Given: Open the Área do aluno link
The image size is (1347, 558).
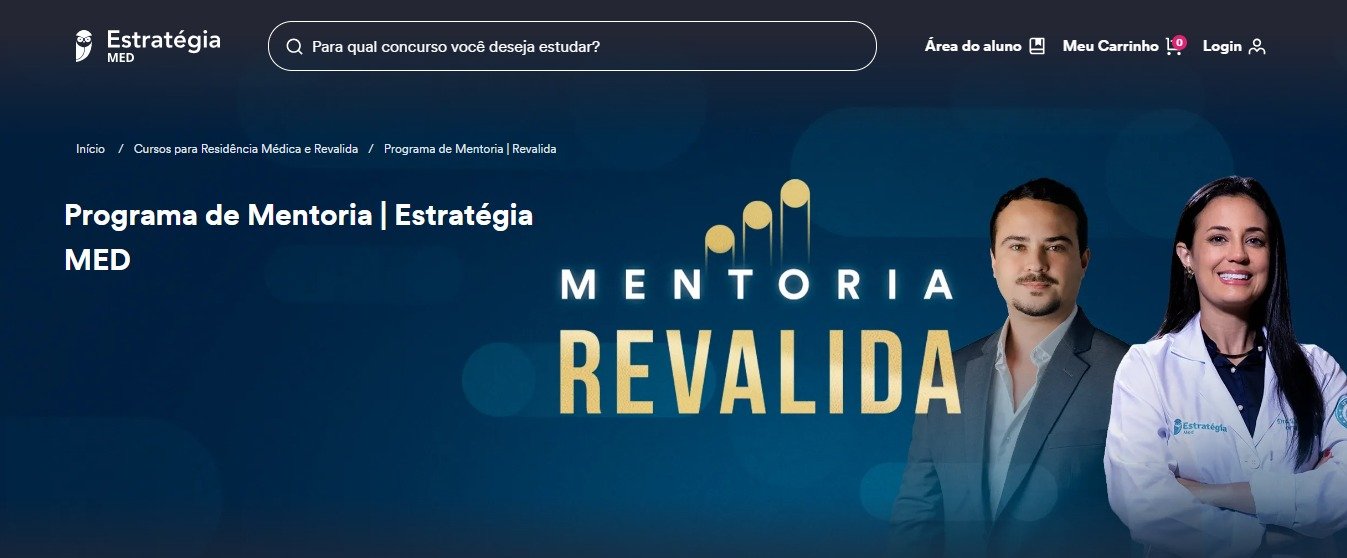Looking at the screenshot, I should pyautogui.click(x=973, y=46).
